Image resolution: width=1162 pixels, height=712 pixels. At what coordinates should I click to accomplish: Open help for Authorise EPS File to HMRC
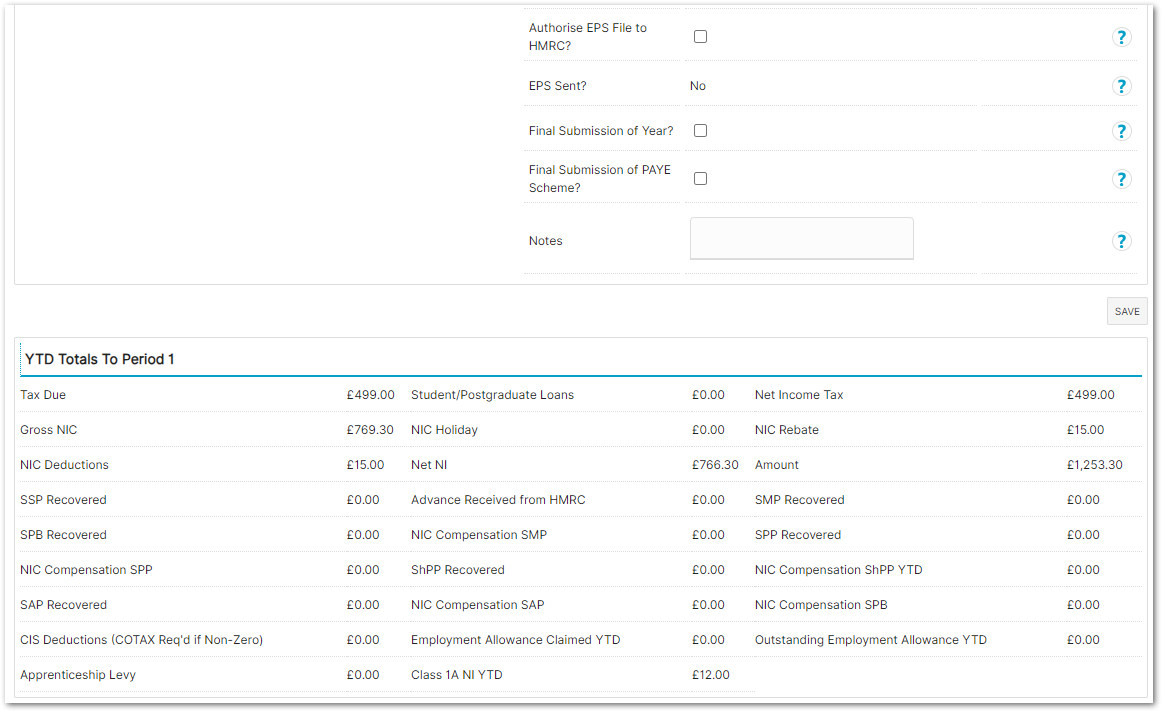click(1121, 37)
